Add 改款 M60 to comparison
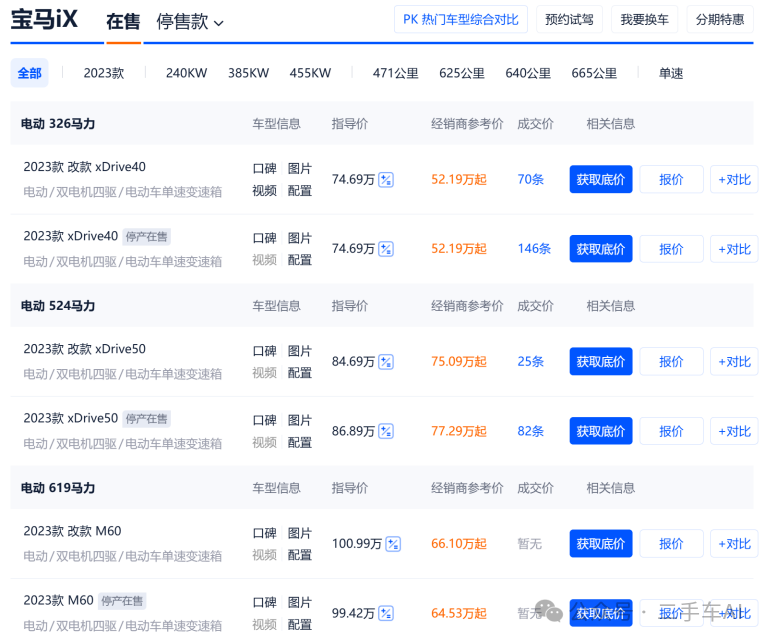Image resolution: width=766 pixels, height=642 pixels. point(734,544)
